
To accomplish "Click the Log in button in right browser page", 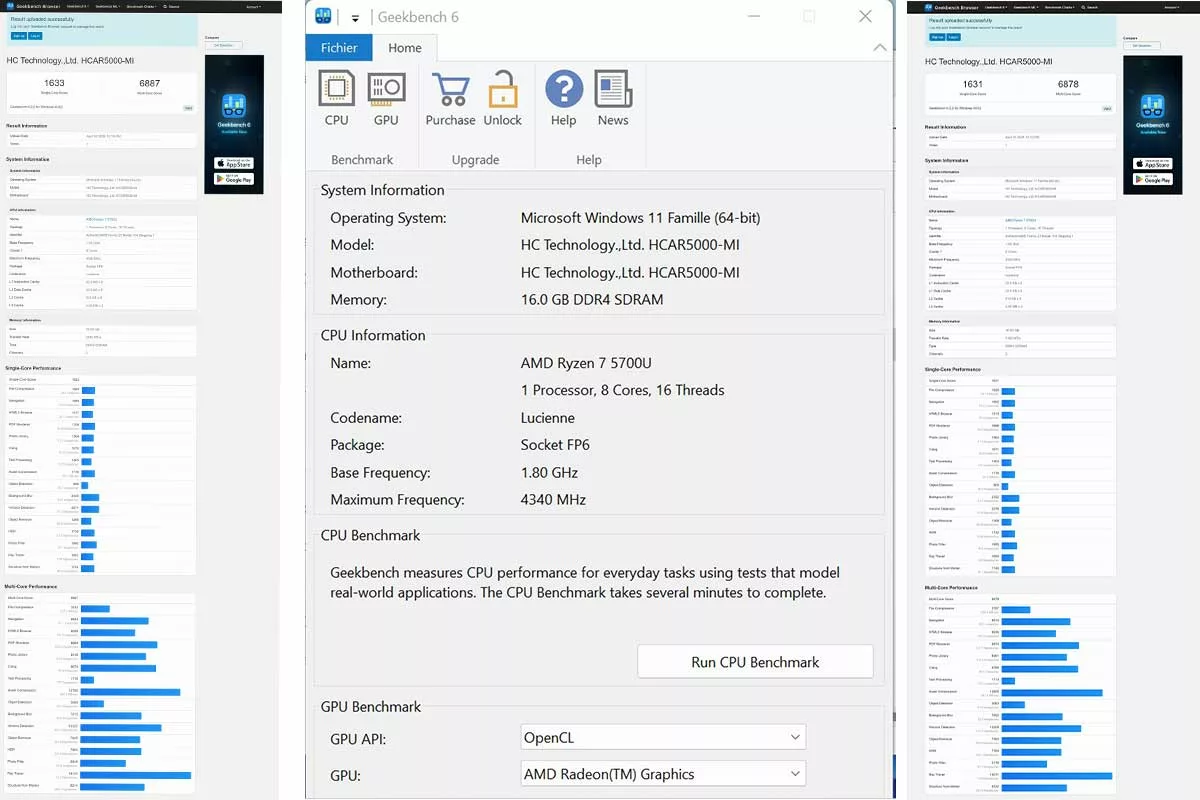I will coord(953,37).
